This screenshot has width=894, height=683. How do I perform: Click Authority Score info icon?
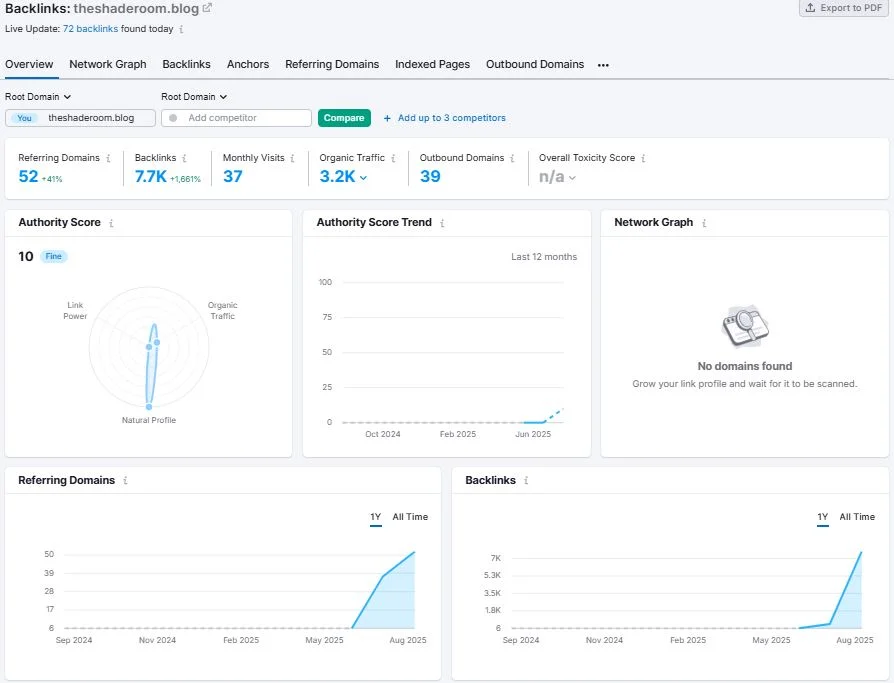click(111, 223)
